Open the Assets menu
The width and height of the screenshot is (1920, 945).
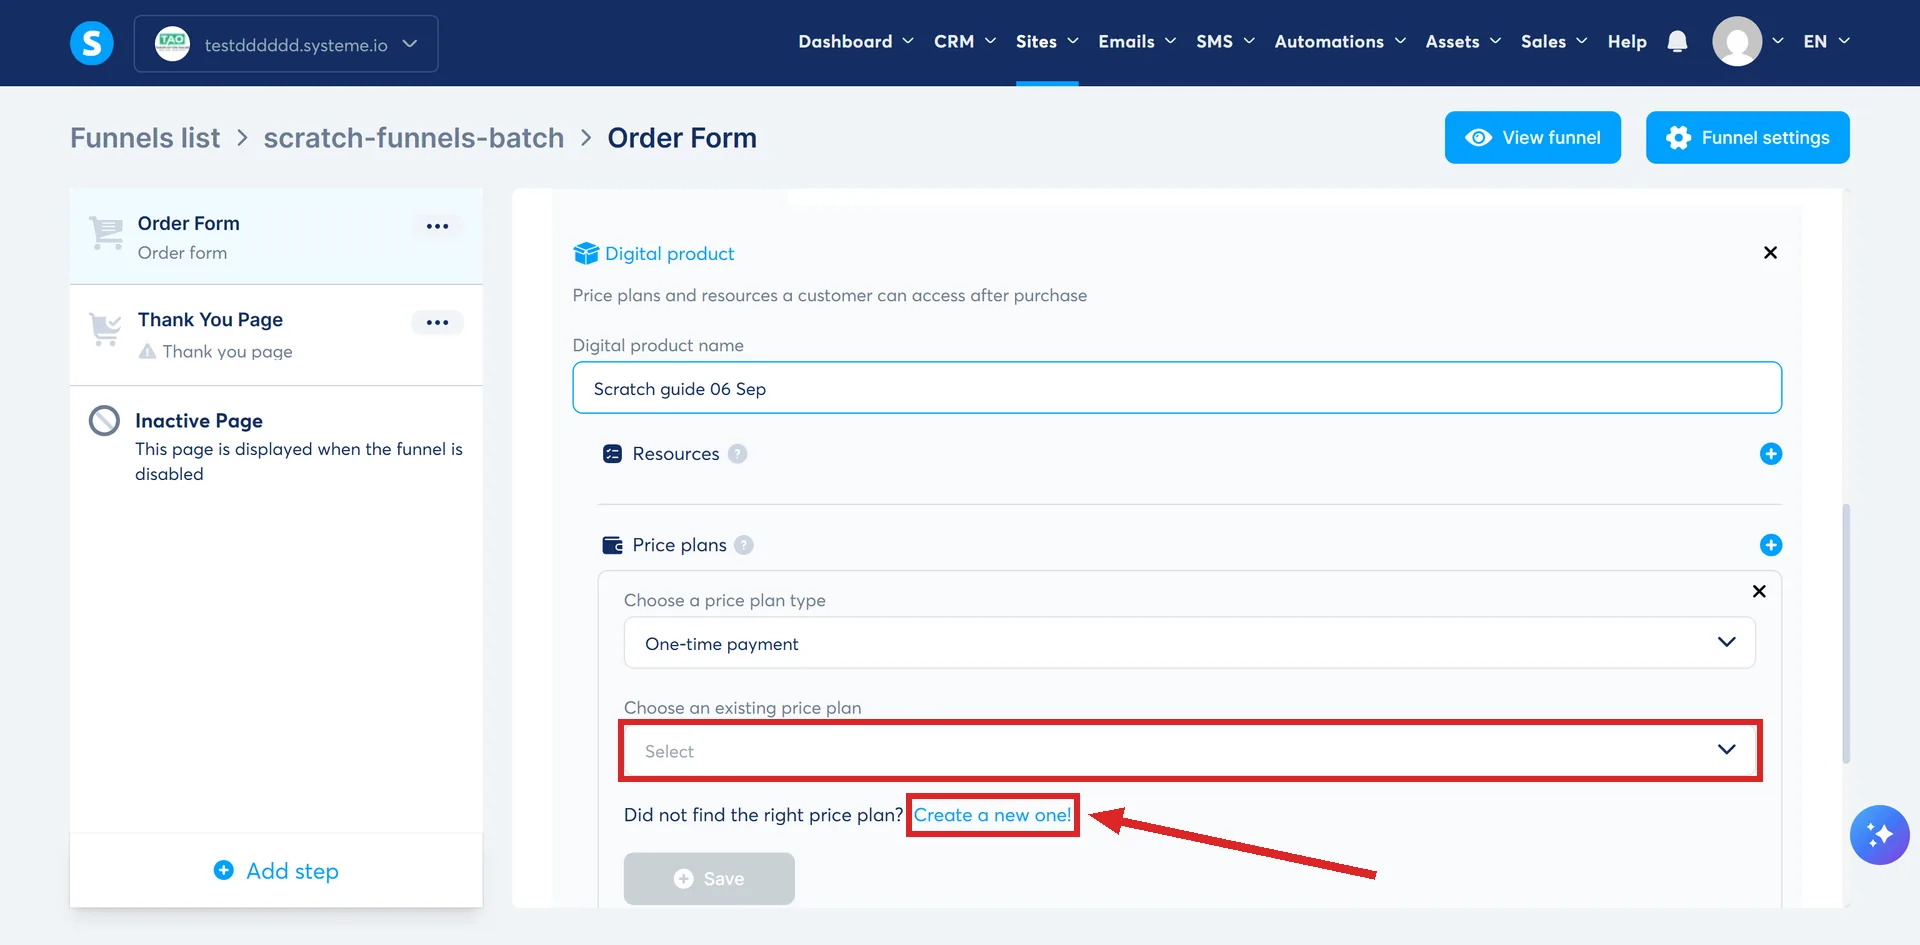click(x=1463, y=42)
